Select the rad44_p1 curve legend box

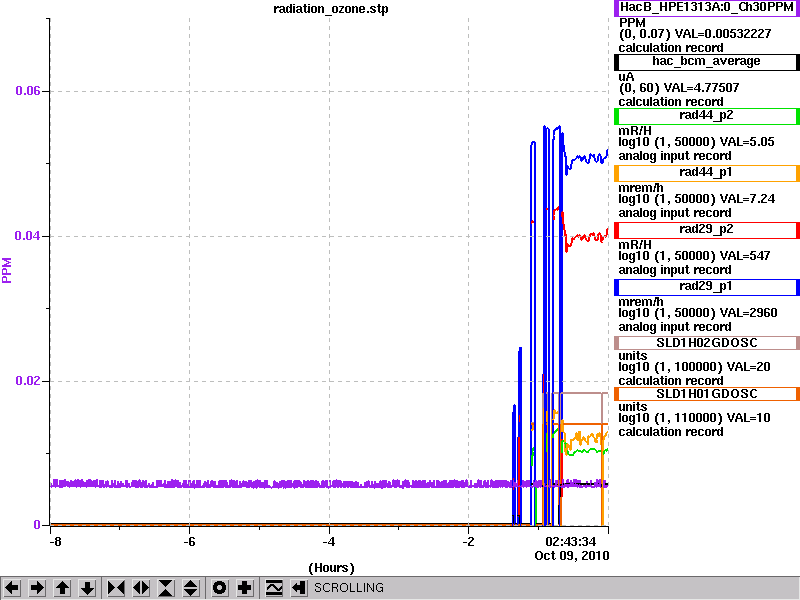tap(707, 173)
